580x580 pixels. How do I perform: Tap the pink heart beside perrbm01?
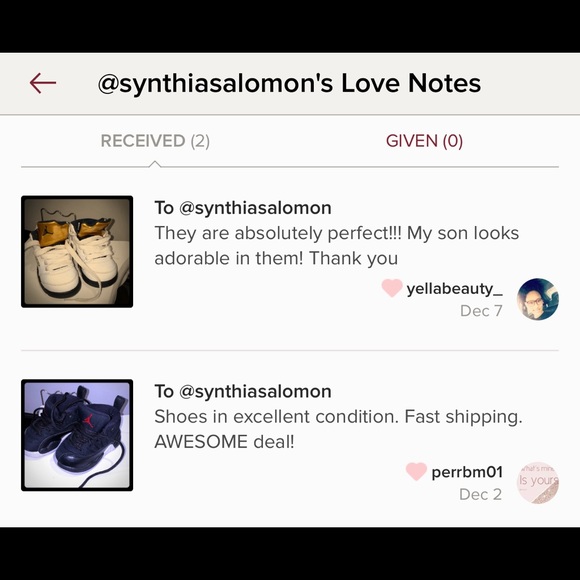coord(416,471)
